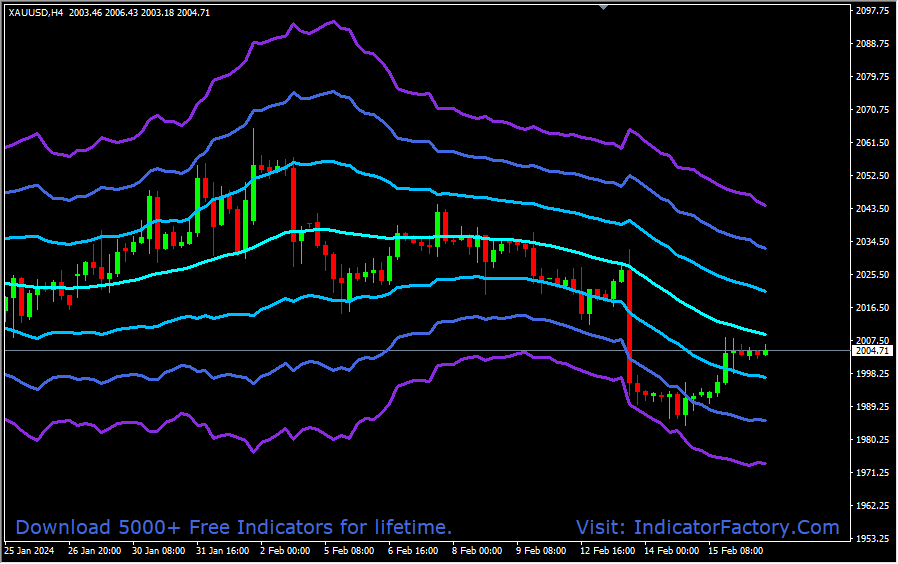898x564 pixels.
Task: Click price scale value 2043.50
Action: pos(872,208)
